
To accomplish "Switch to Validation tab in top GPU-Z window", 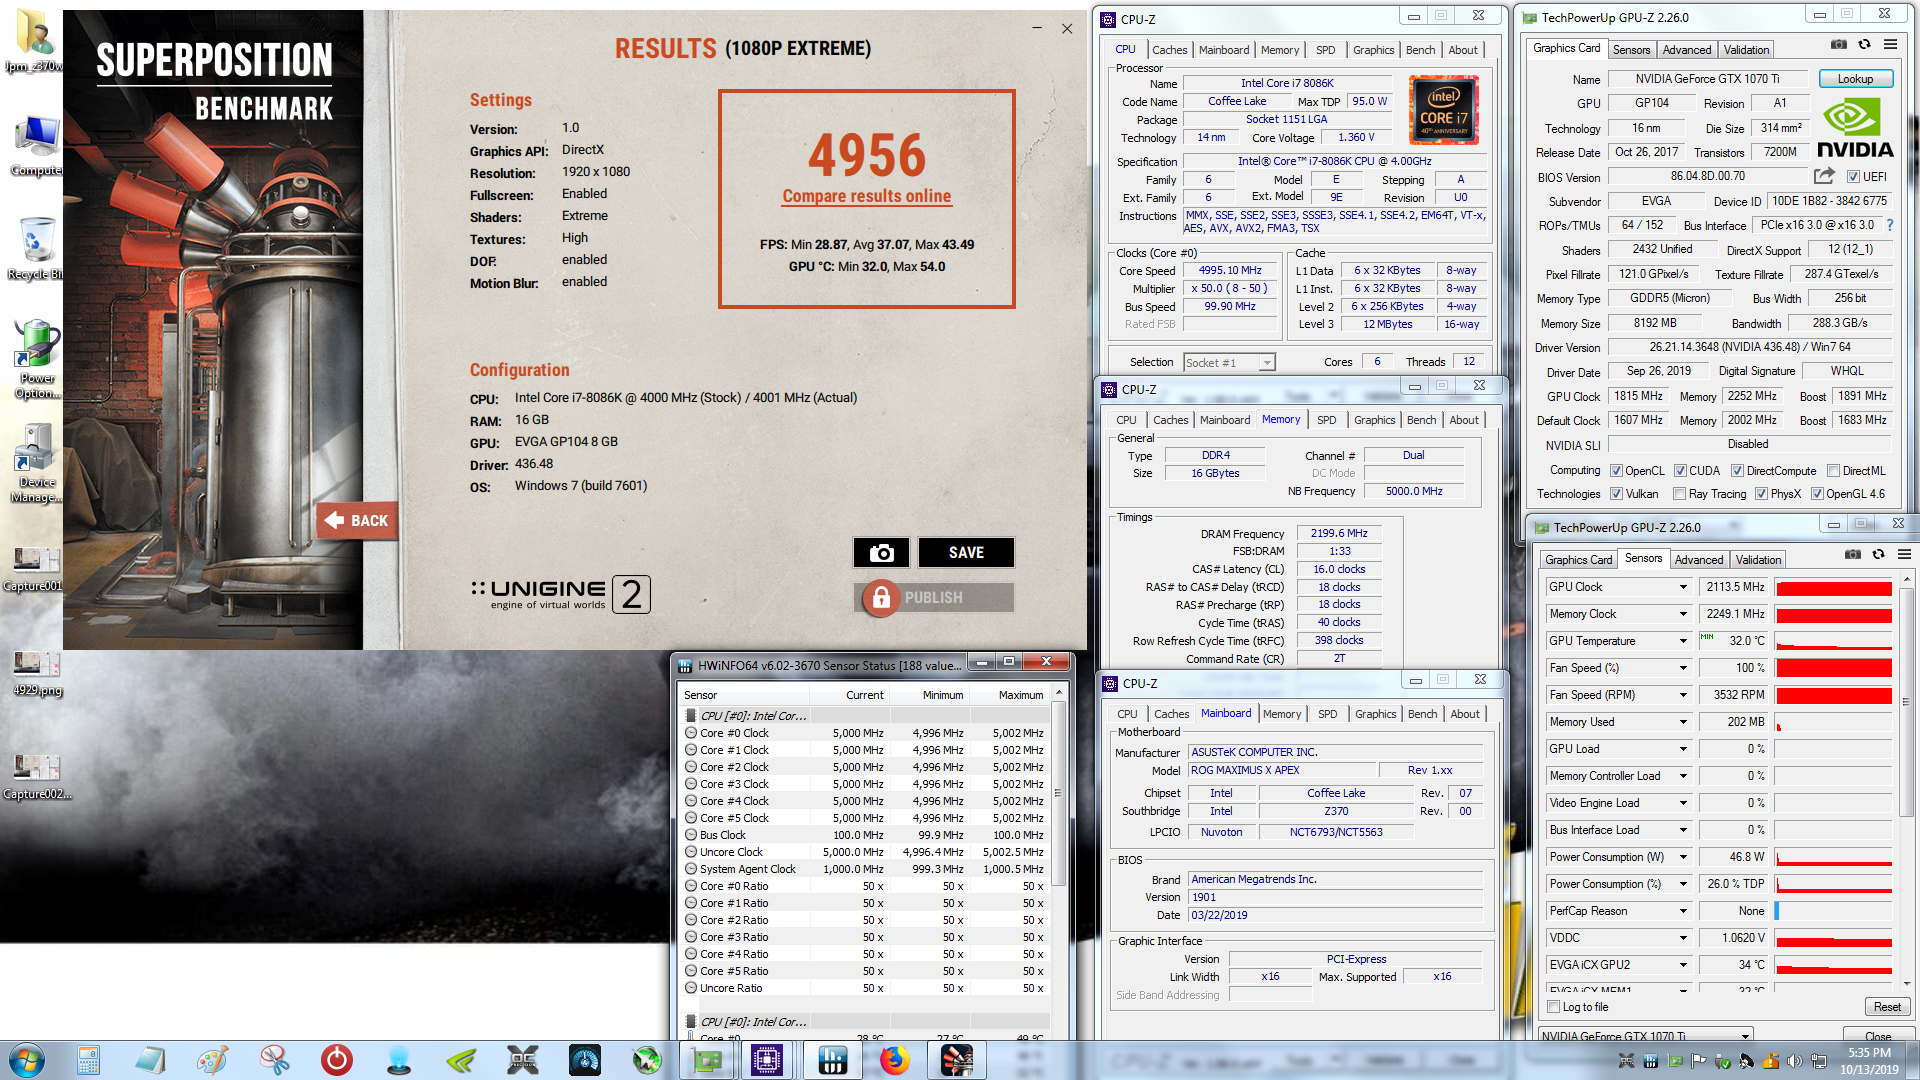I will click(1746, 50).
